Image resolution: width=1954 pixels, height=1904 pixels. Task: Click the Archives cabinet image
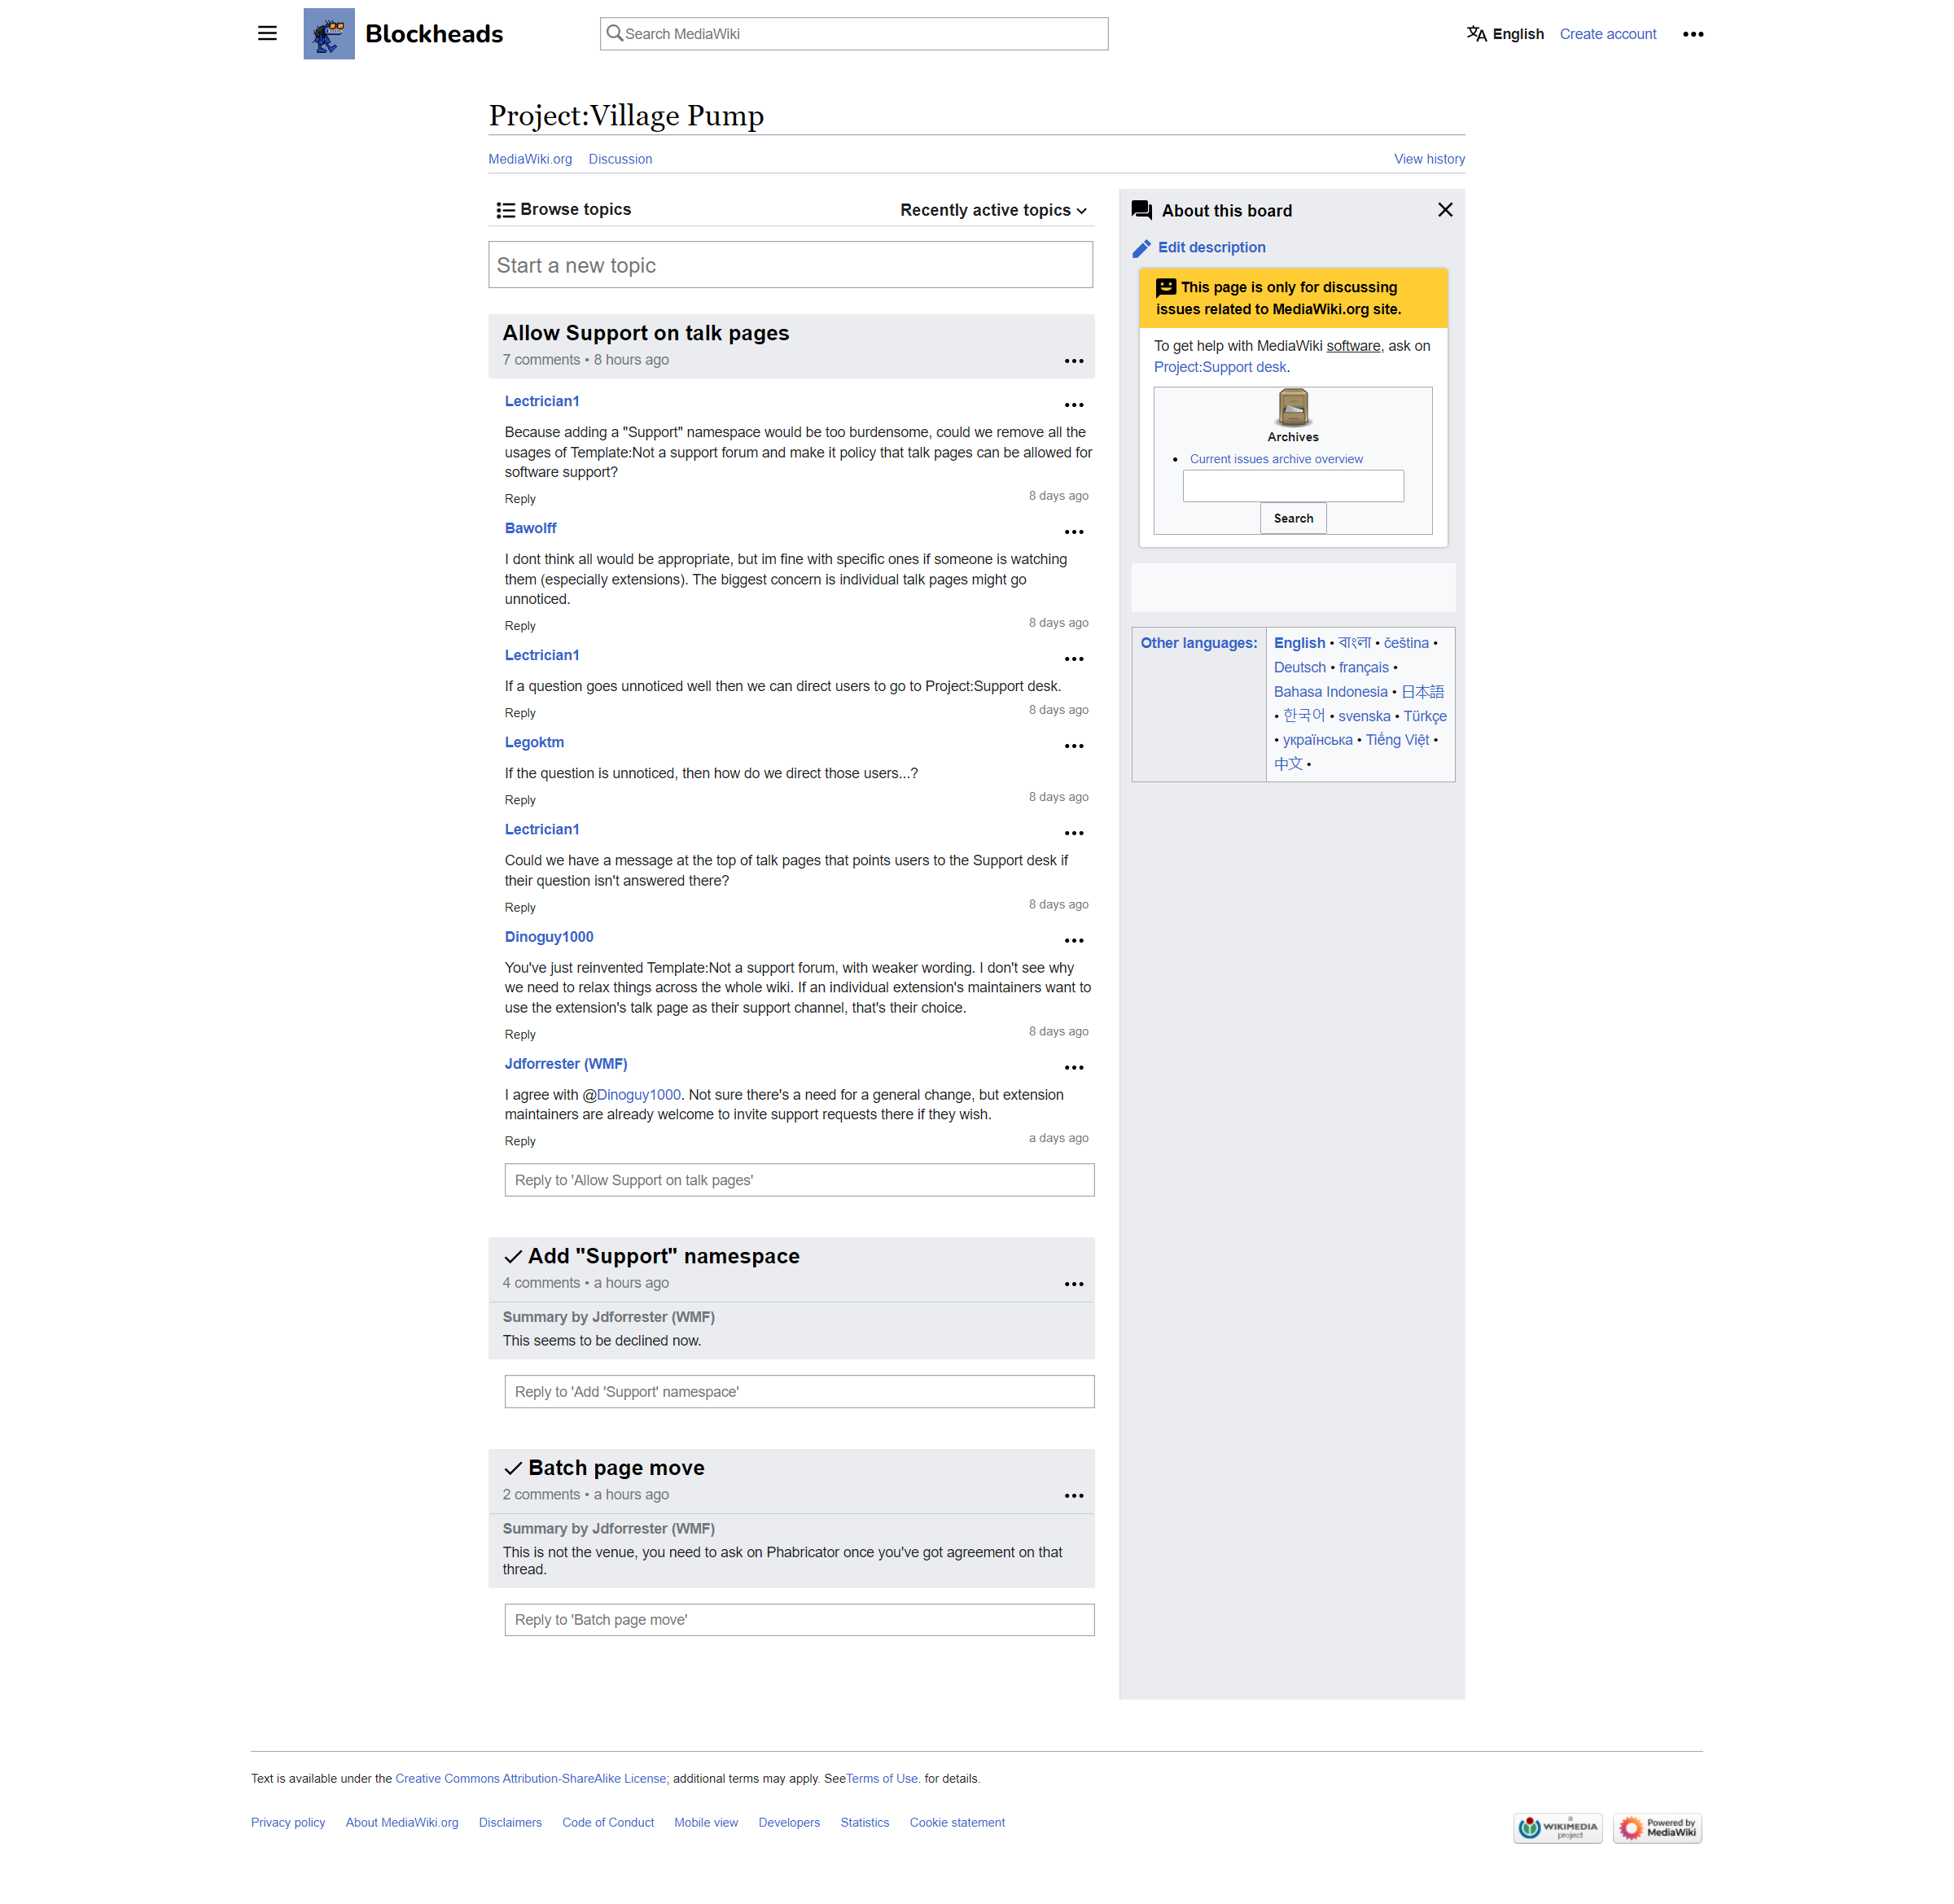[1292, 407]
